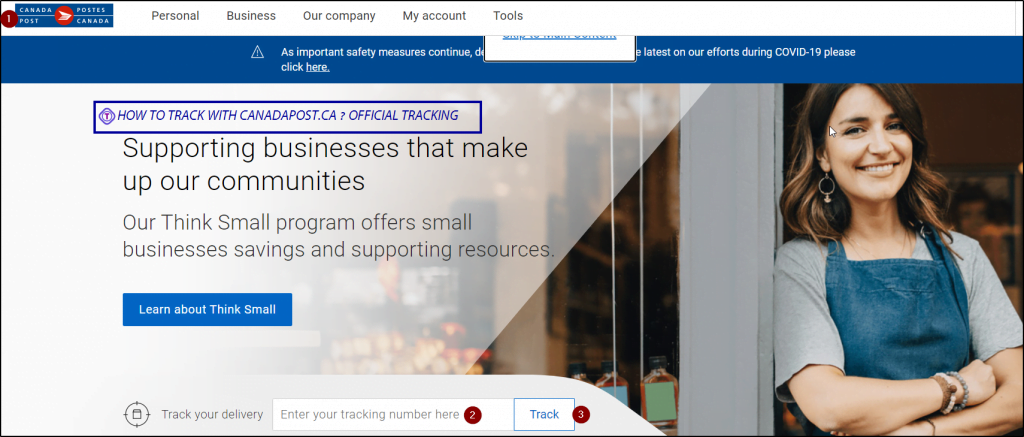Click the COVID-19 warning triangle icon
The width and height of the screenshot is (1024, 437).
point(257,52)
